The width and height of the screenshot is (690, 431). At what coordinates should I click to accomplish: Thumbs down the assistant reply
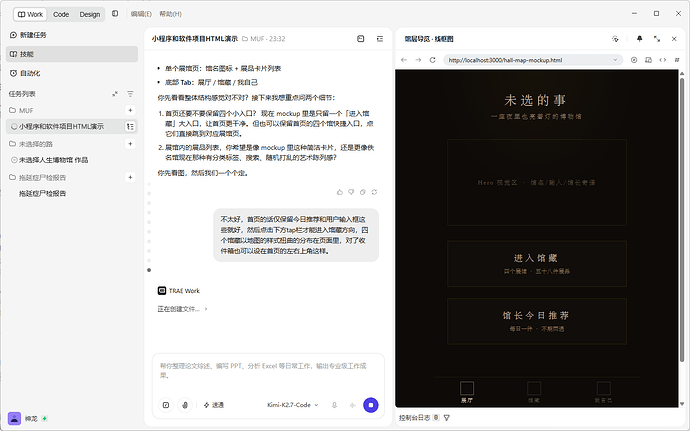point(351,192)
